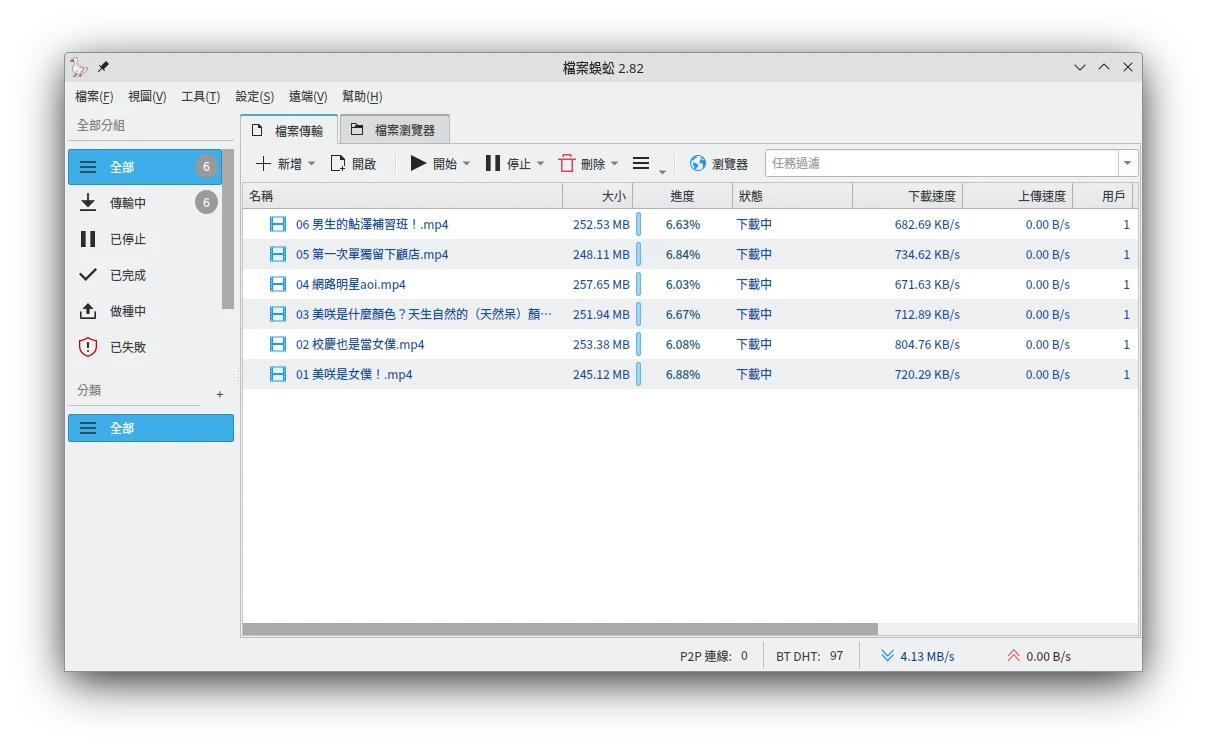Open the hamburger more-options toolbar menu
The image size is (1207, 748).
[x=642, y=163]
